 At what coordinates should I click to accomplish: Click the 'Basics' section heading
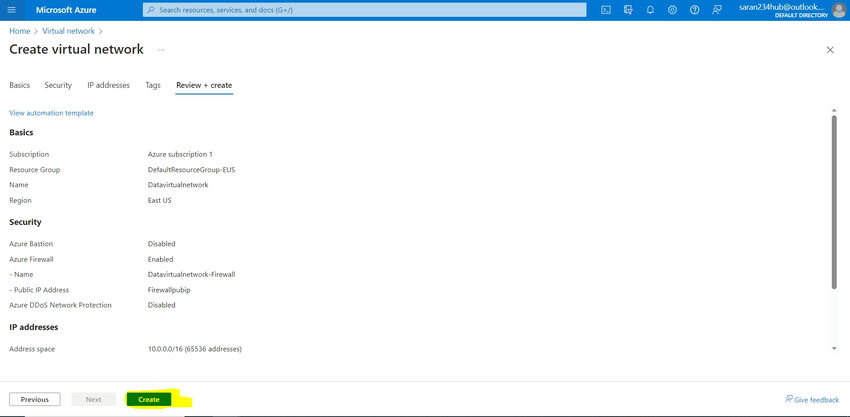click(x=21, y=132)
